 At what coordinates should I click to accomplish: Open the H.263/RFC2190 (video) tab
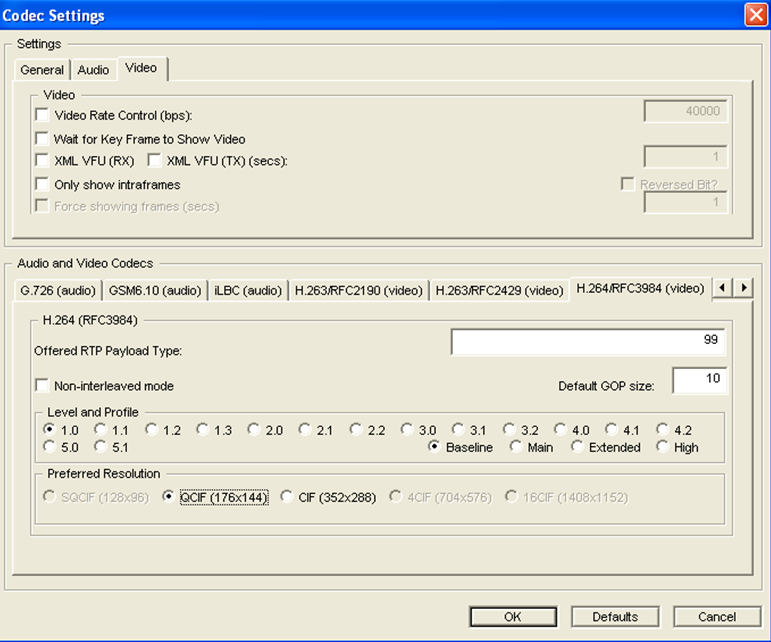358,291
